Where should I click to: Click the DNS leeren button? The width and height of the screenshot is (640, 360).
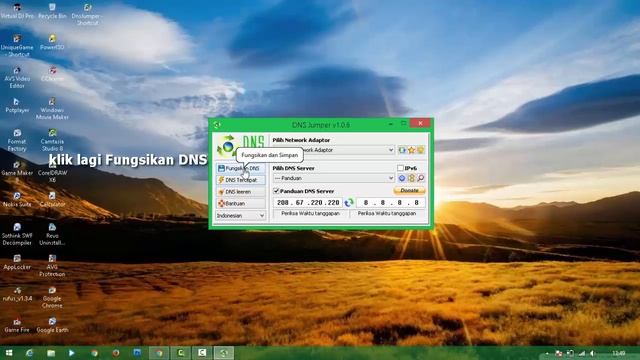pyautogui.click(x=240, y=191)
